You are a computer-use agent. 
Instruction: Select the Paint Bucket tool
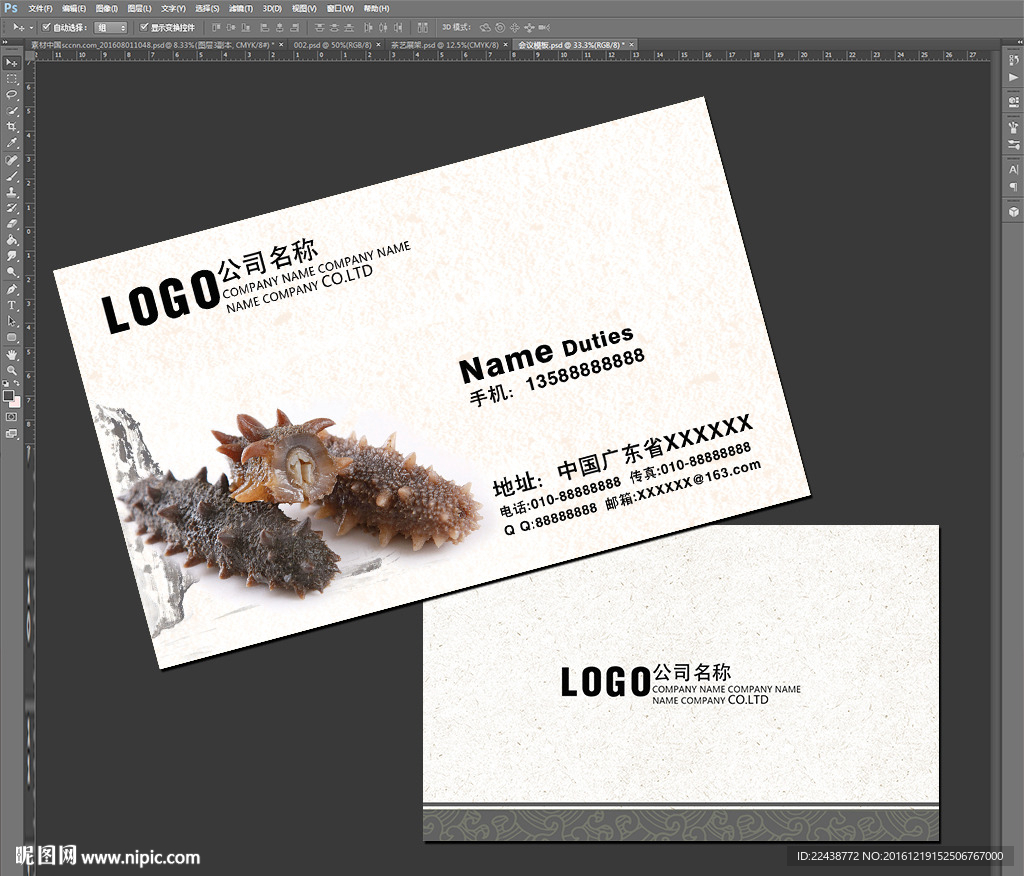[x=12, y=240]
